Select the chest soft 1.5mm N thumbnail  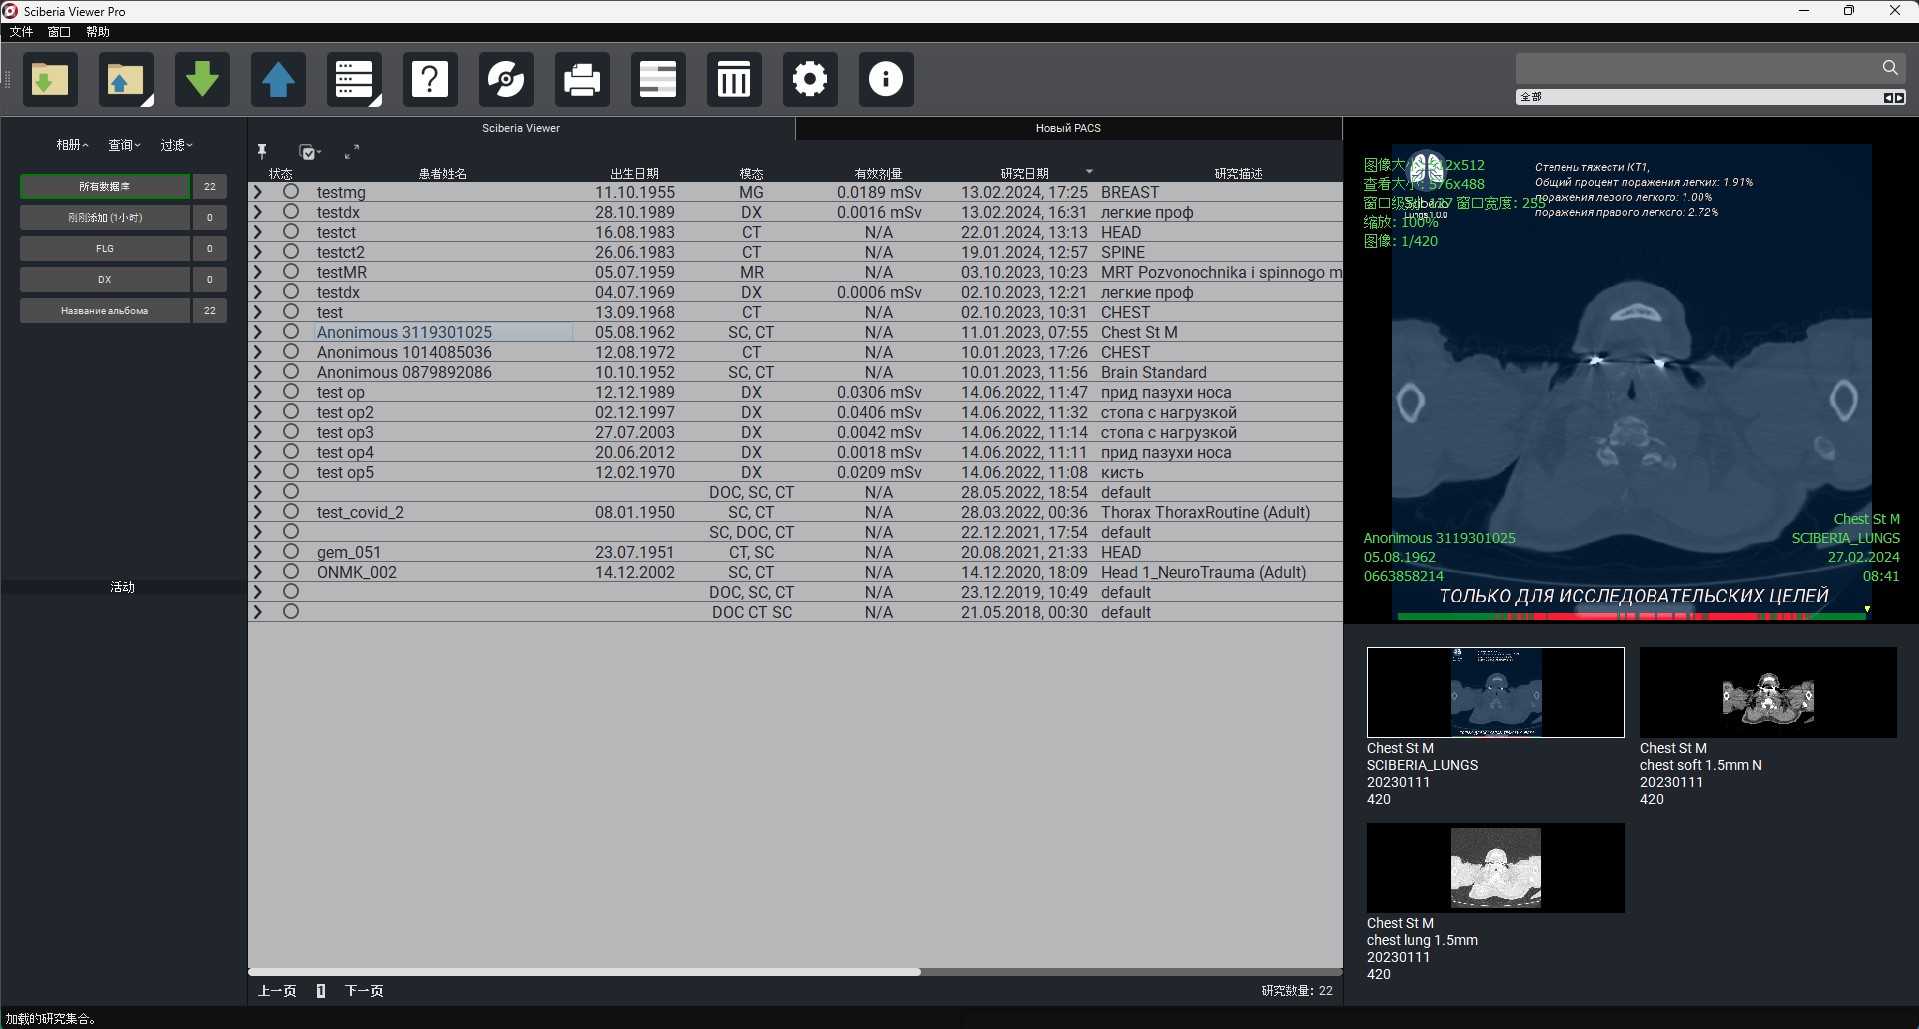point(1768,692)
